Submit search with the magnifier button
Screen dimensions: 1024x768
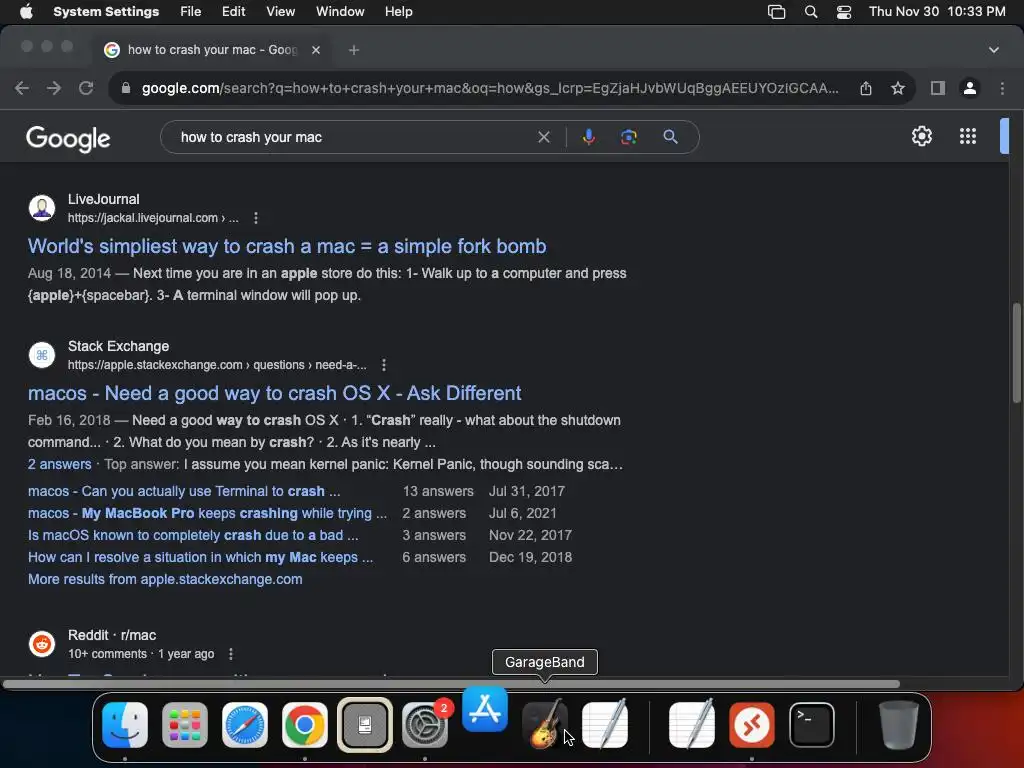(x=670, y=137)
